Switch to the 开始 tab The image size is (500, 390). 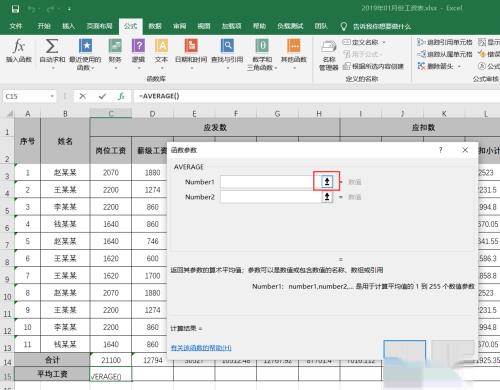pos(44,26)
